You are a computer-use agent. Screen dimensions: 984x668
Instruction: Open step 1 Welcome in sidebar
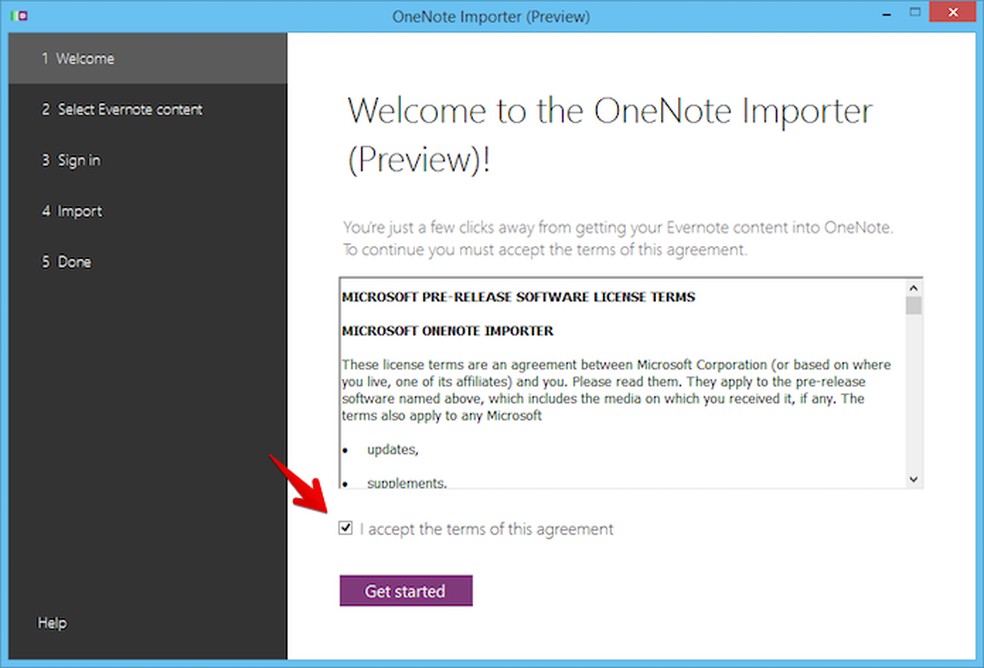[148, 58]
